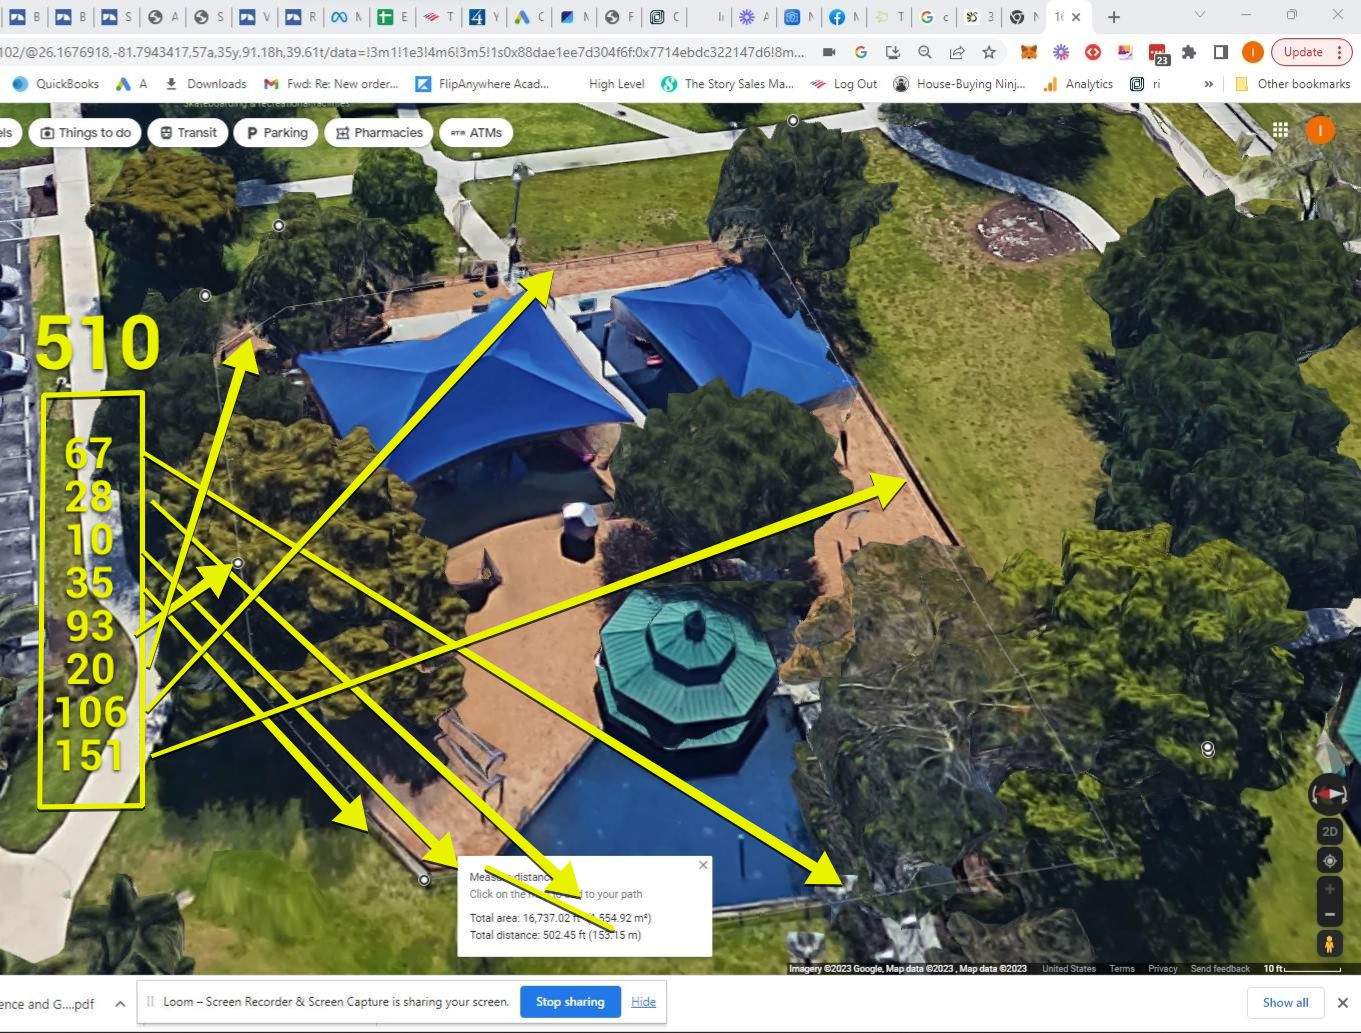Zoom in the map with plus

(x=1329, y=889)
